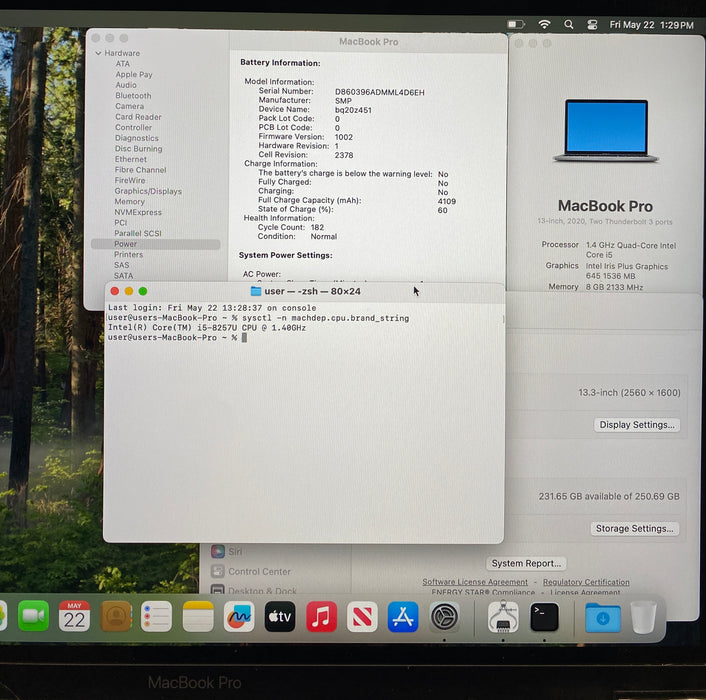Open Control Center icon in menu bar
Image resolution: width=706 pixels, height=700 pixels.
(592, 25)
